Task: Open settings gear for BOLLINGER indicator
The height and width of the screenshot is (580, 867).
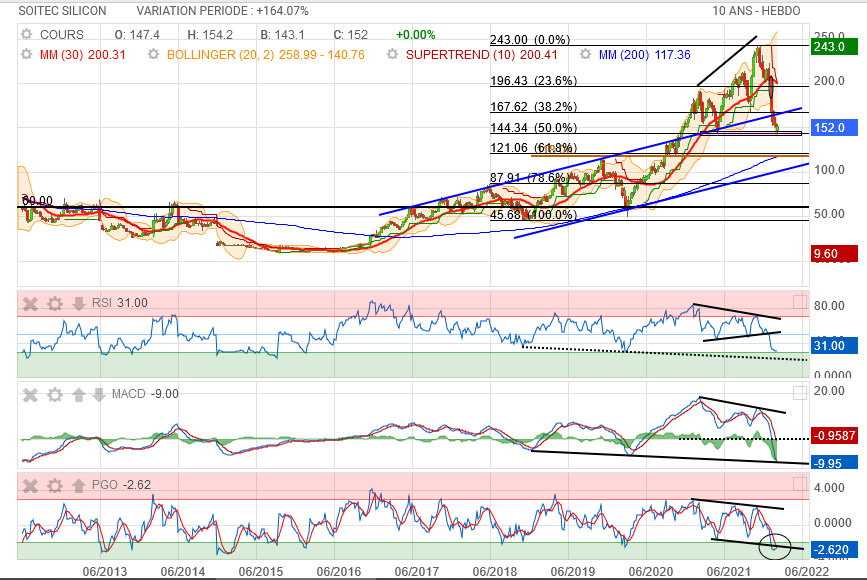Action: [153, 55]
